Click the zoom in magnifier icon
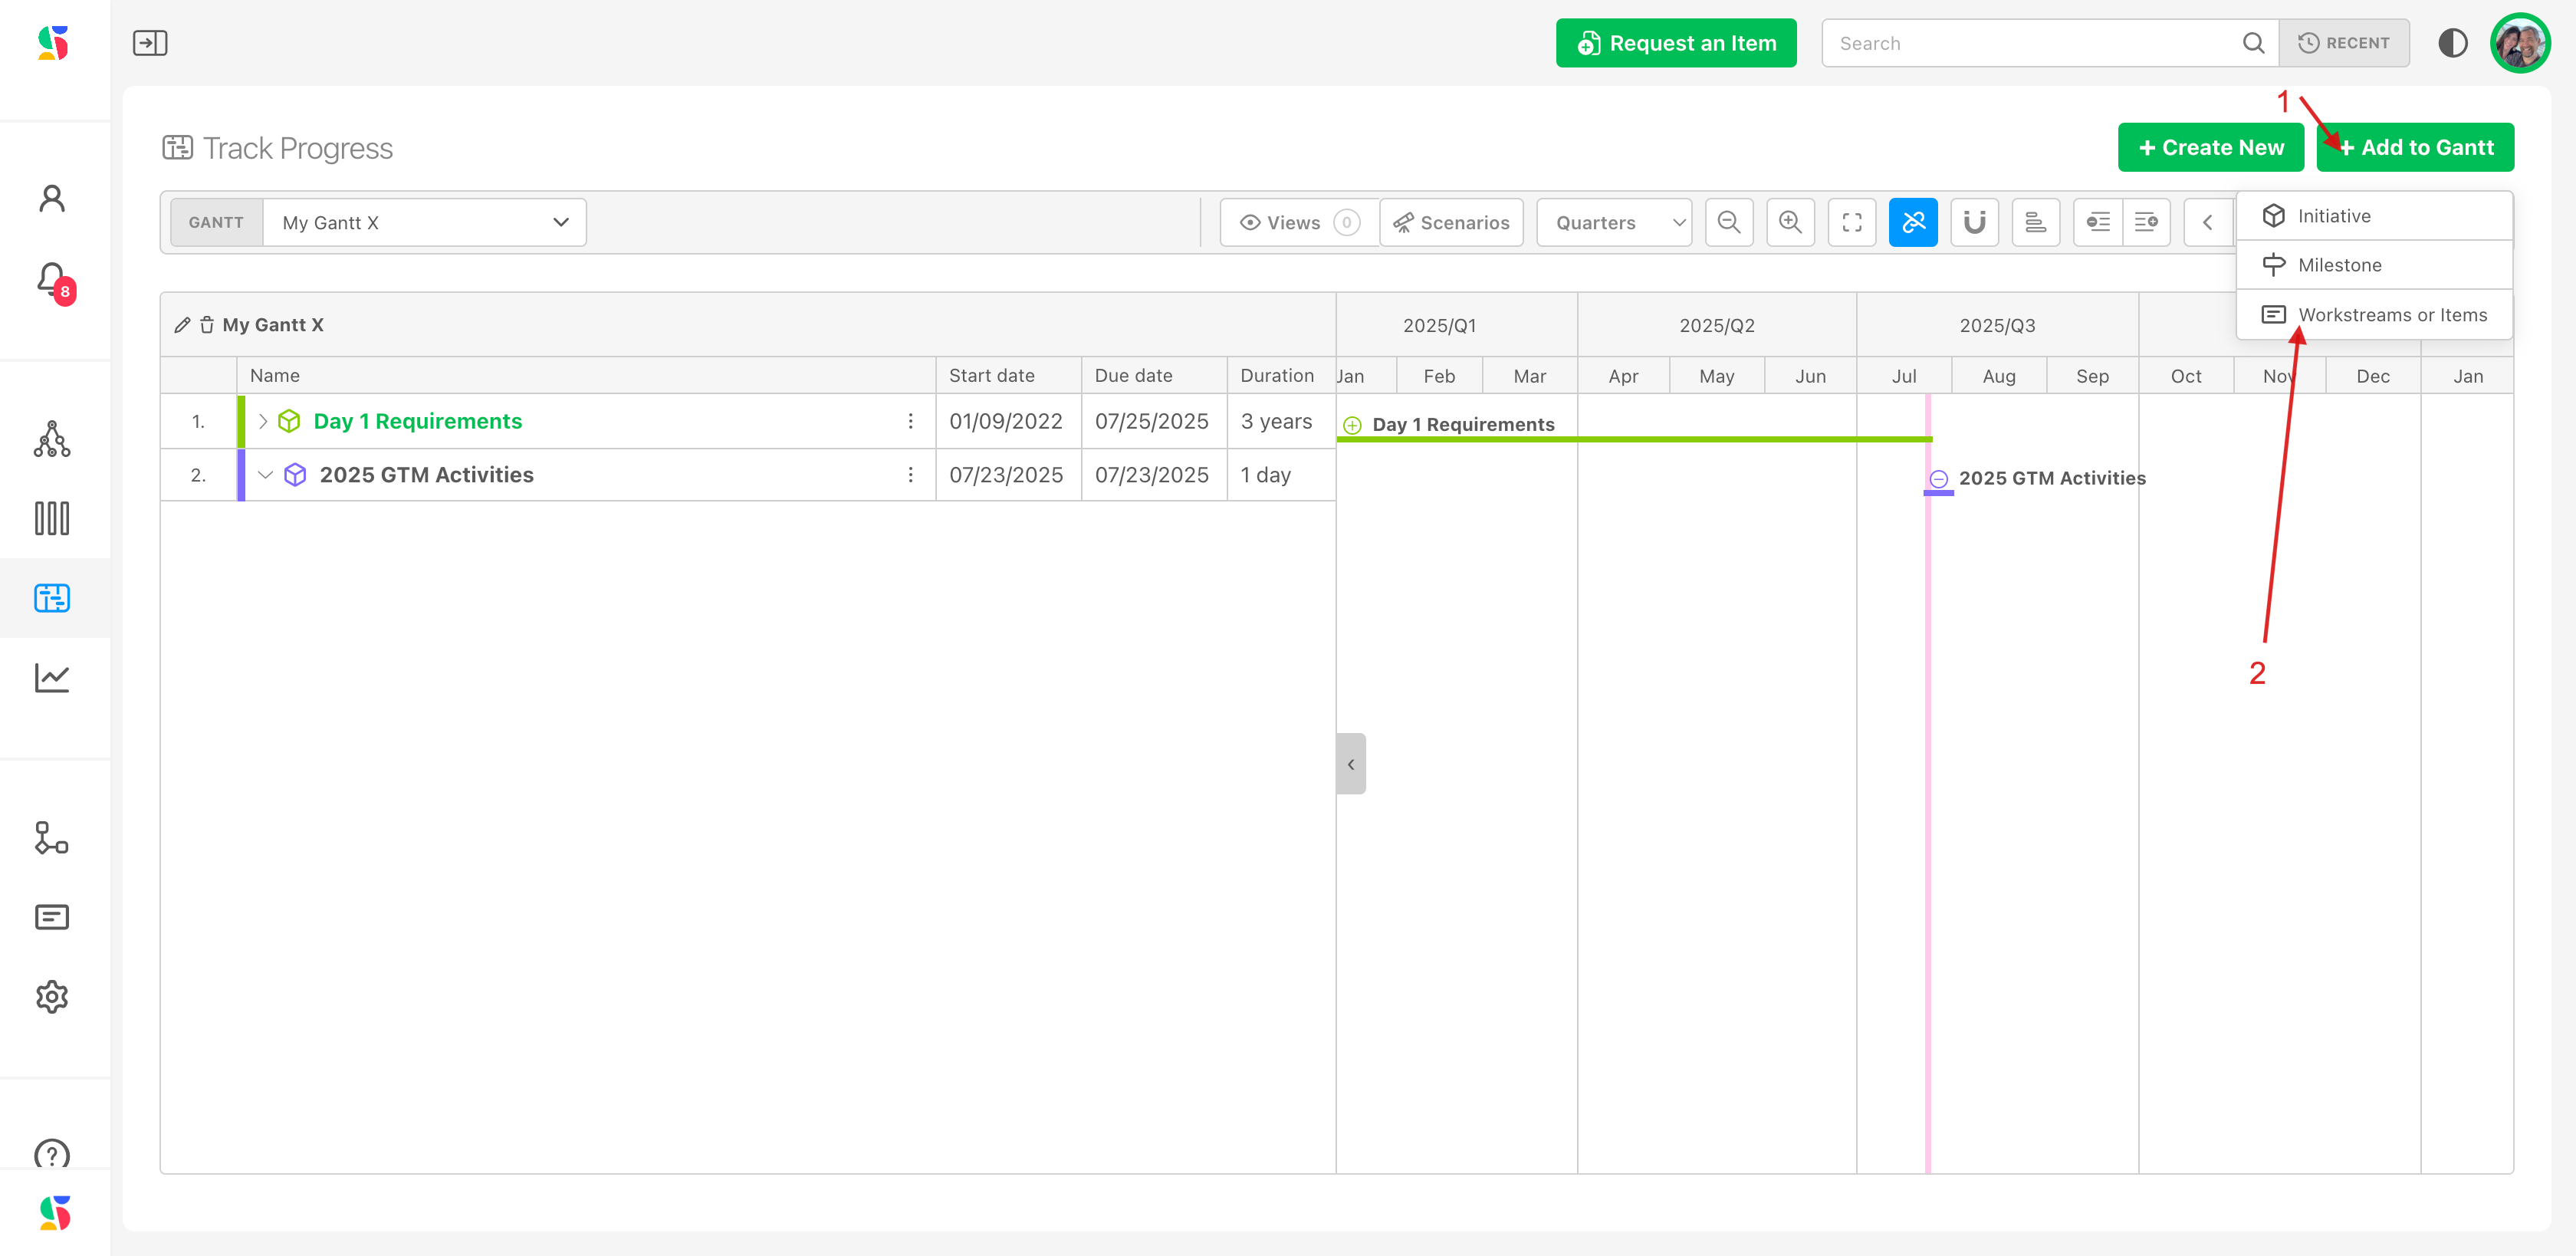 pyautogui.click(x=1790, y=222)
